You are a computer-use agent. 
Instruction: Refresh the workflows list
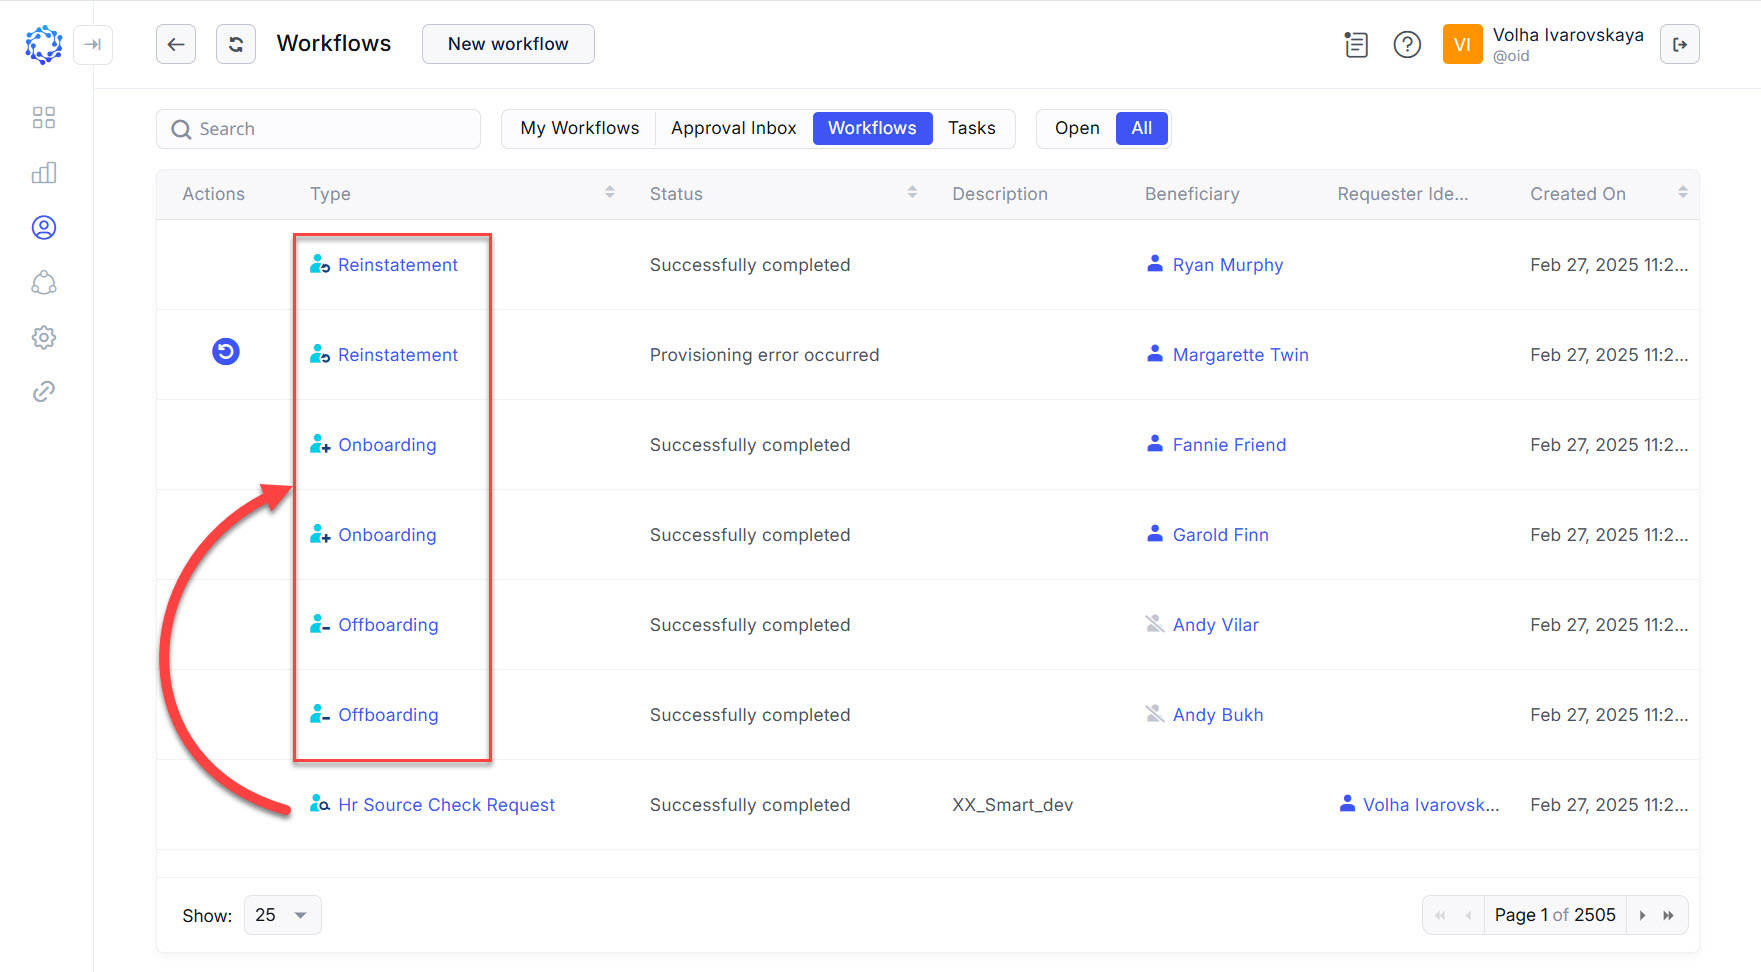[x=236, y=44]
